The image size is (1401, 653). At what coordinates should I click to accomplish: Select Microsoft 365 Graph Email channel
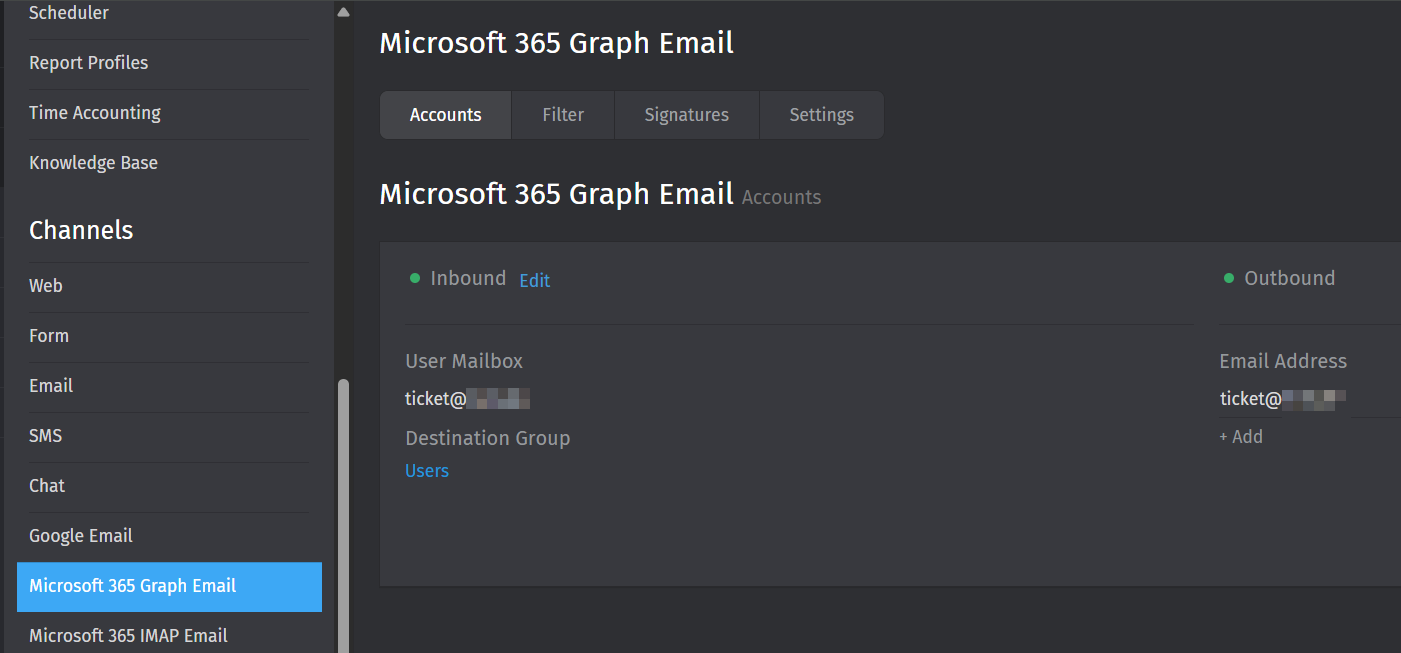point(169,587)
